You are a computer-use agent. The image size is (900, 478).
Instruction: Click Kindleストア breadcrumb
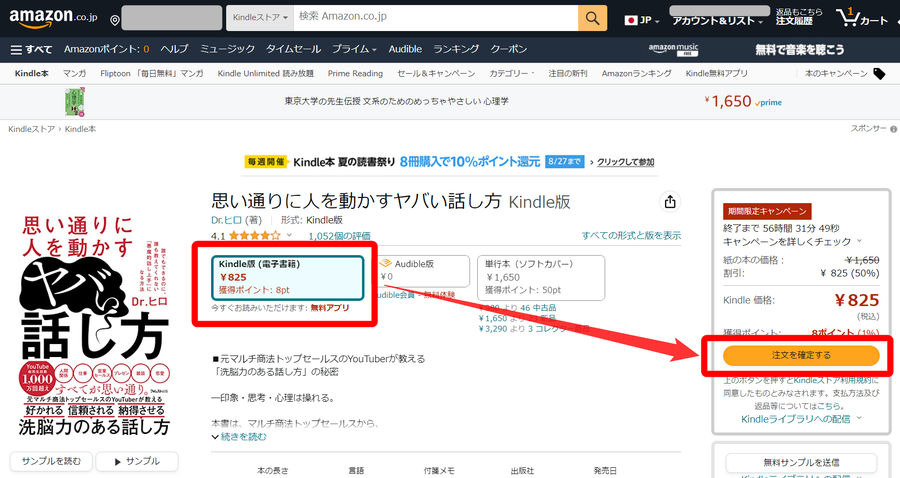[32, 129]
